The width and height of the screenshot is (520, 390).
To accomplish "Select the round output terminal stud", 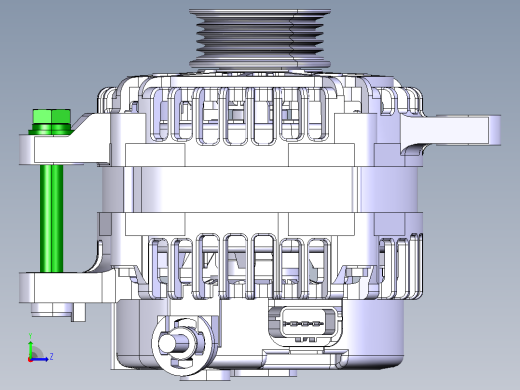I will tap(173, 343).
